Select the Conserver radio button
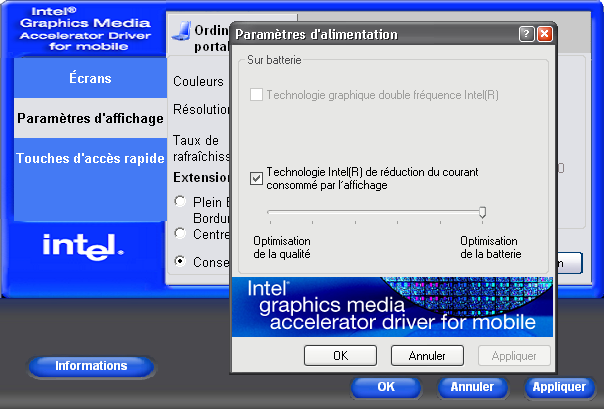604x409 pixels. coord(180,262)
